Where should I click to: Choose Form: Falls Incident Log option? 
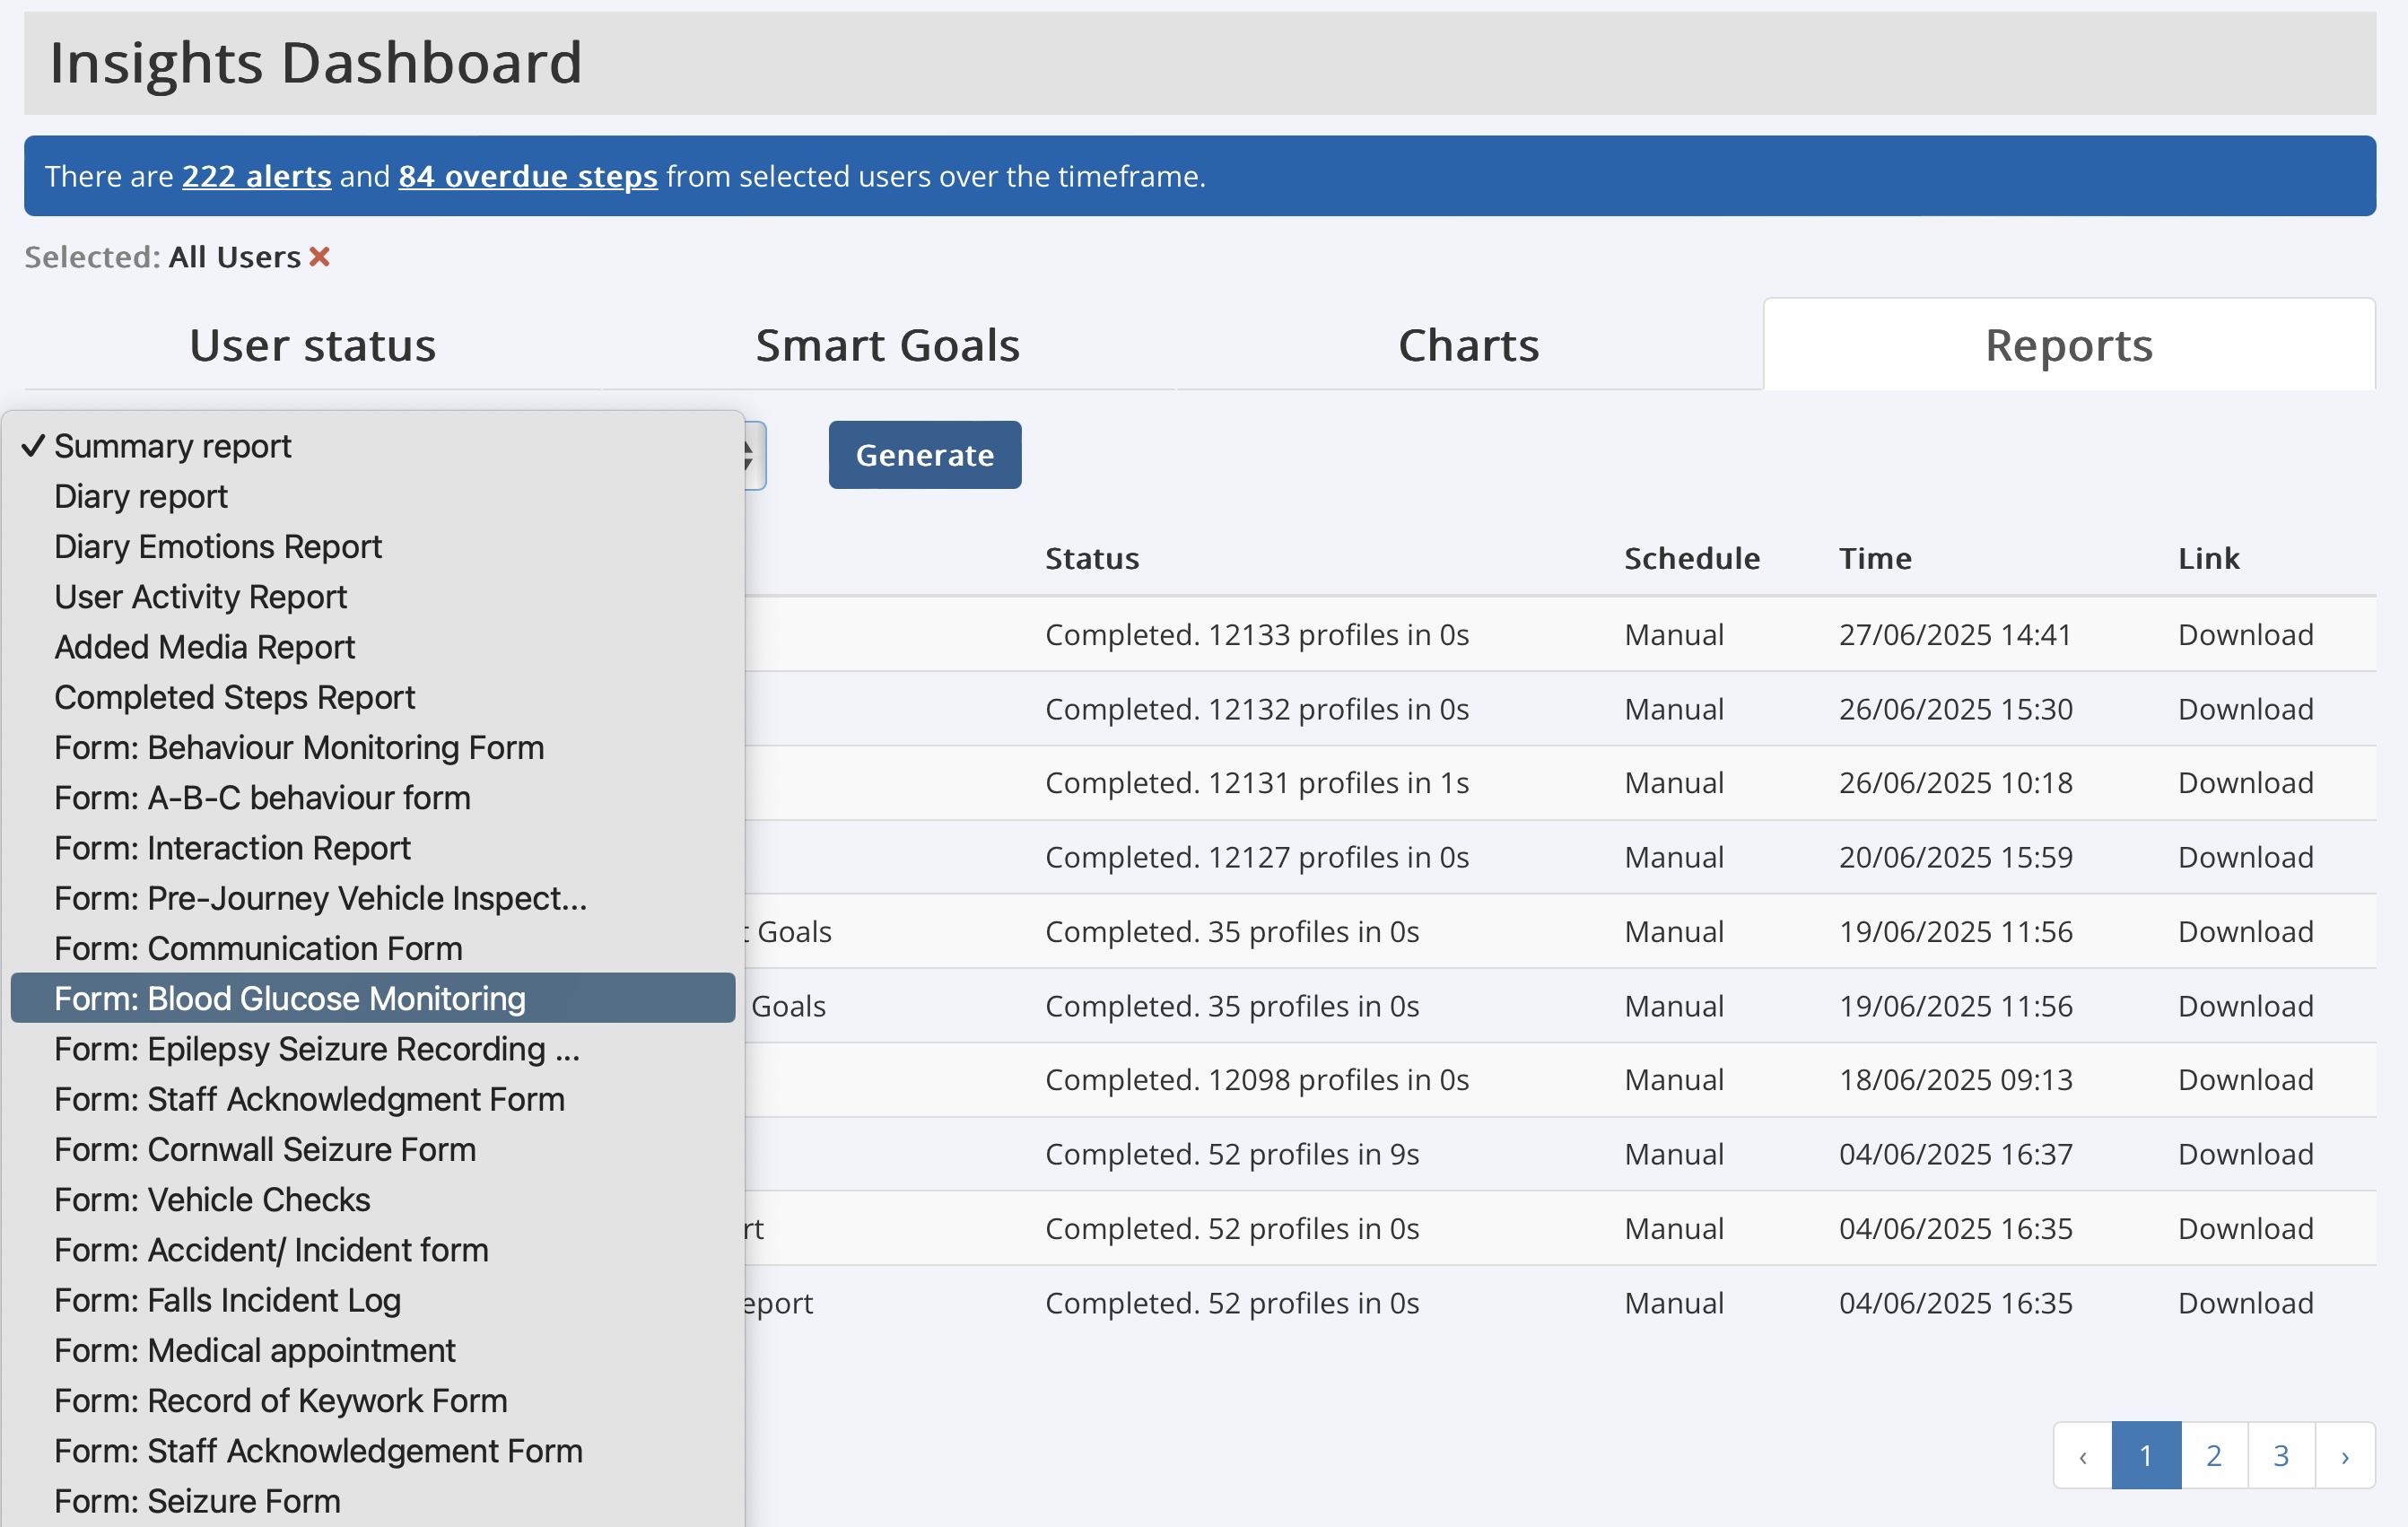pos(227,1300)
